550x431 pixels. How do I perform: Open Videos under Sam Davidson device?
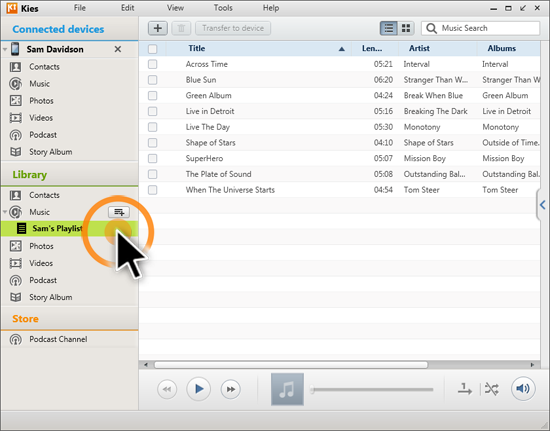coord(41,118)
